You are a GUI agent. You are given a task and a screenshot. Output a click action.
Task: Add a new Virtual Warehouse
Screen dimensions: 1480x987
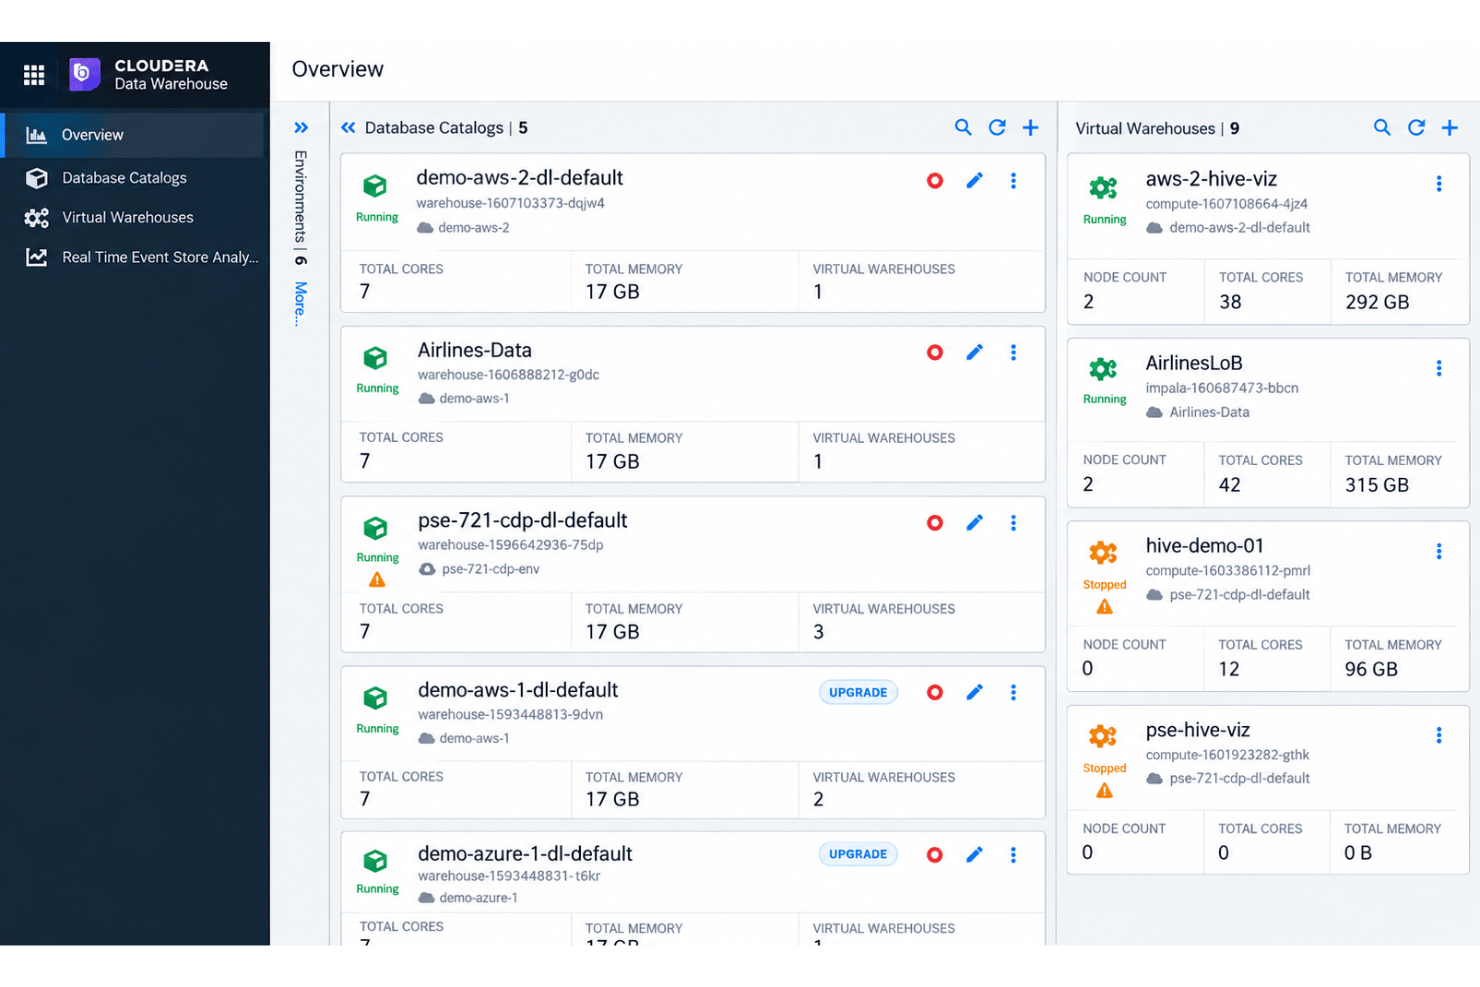click(x=1449, y=127)
